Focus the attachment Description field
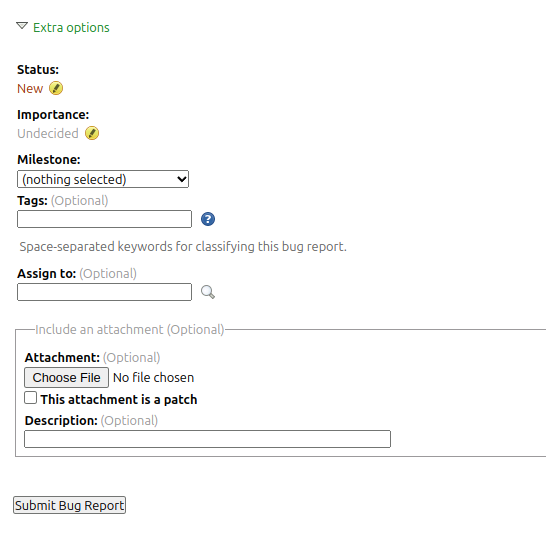 point(208,439)
